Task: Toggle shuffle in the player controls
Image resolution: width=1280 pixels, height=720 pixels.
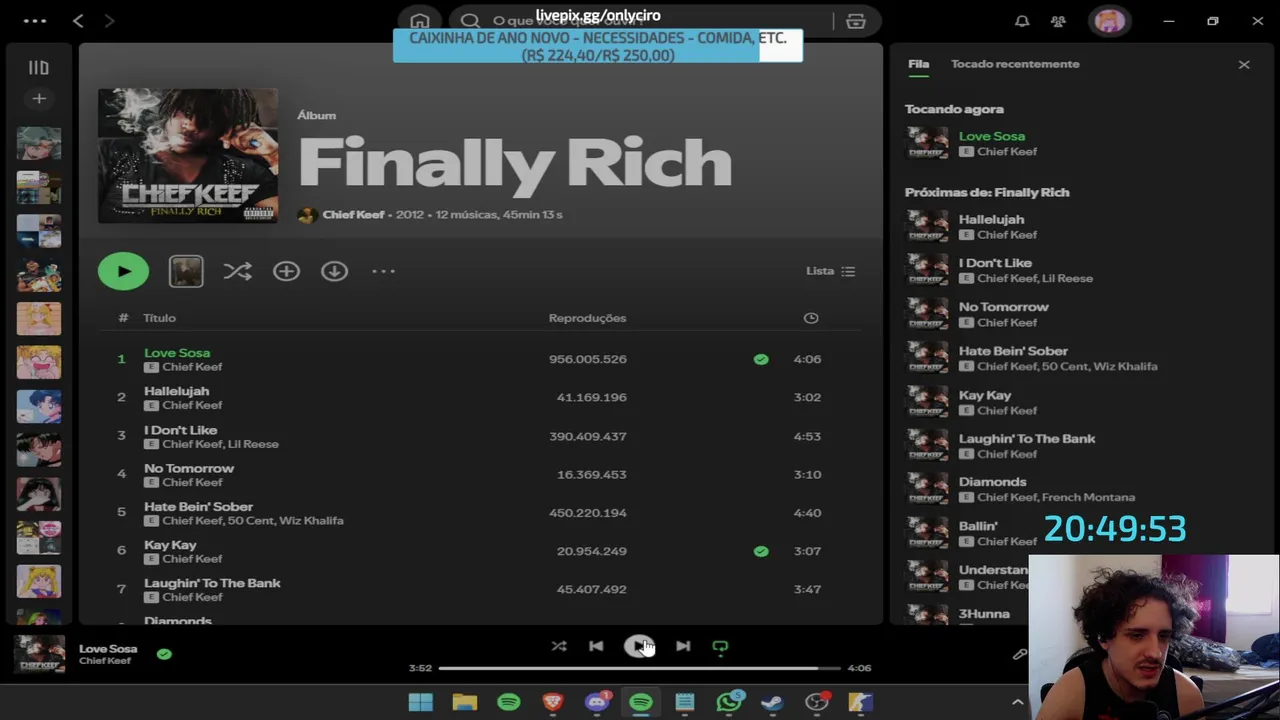Action: (x=559, y=646)
